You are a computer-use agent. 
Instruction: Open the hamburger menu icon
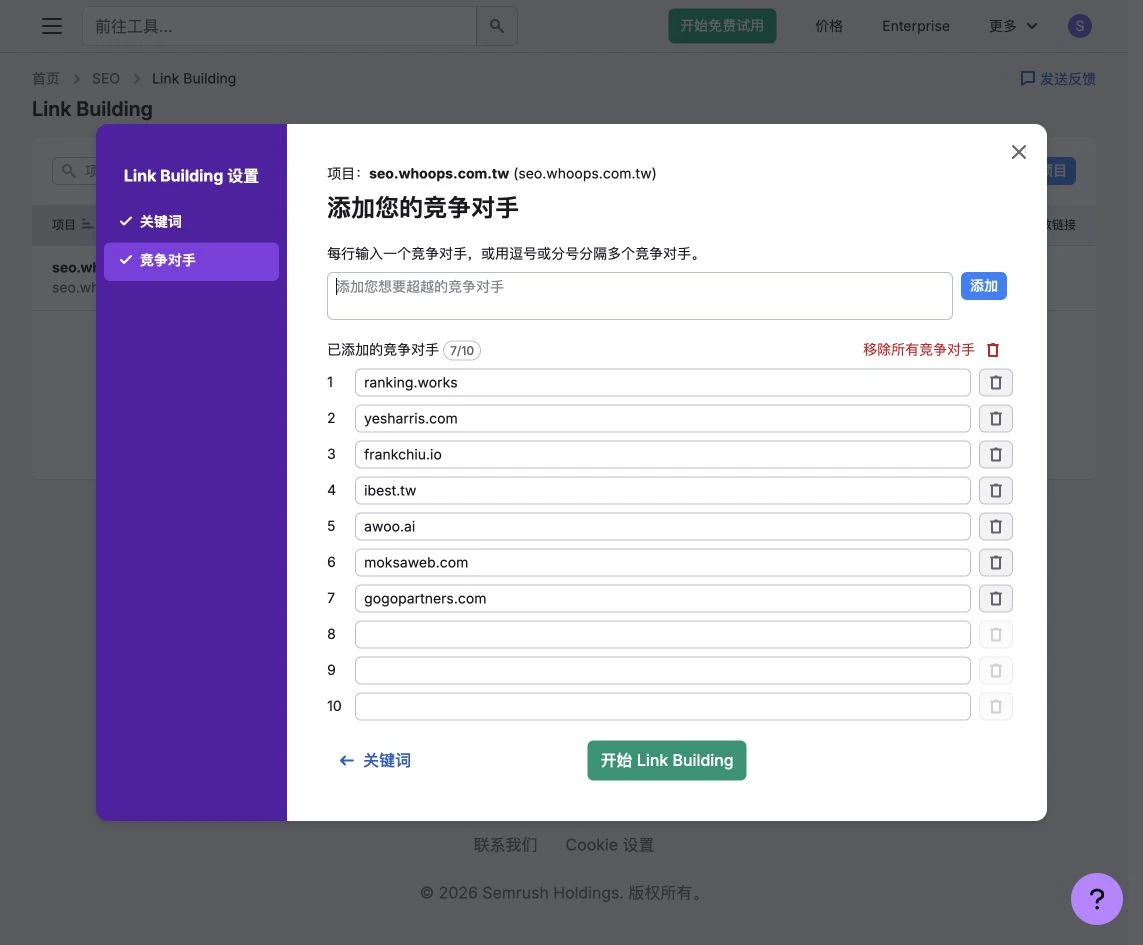[52, 26]
